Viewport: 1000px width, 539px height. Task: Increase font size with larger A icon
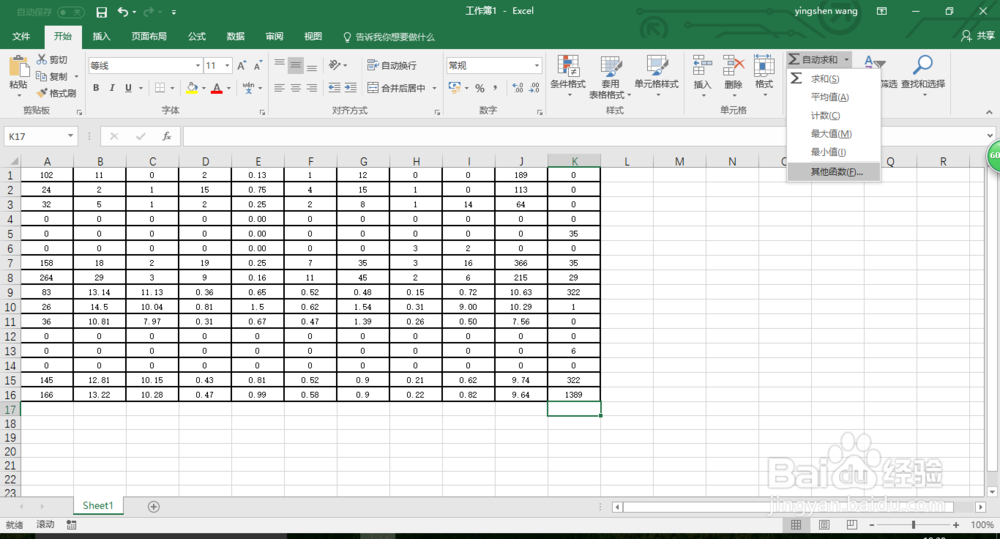[242, 66]
